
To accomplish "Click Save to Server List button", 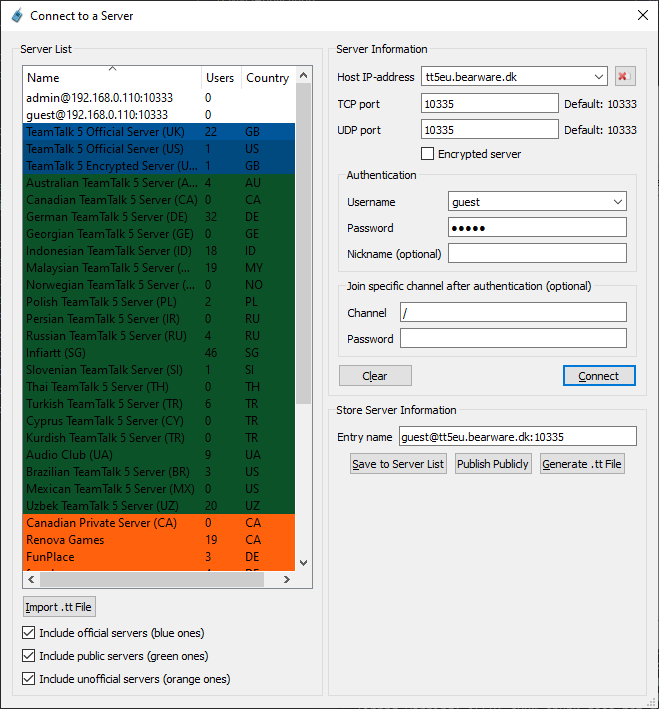I will coord(398,464).
